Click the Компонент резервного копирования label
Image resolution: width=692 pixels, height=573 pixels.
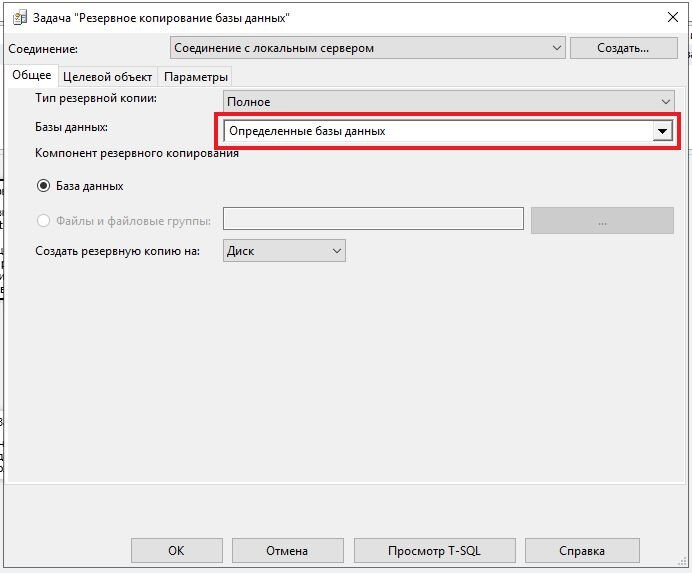click(x=137, y=153)
